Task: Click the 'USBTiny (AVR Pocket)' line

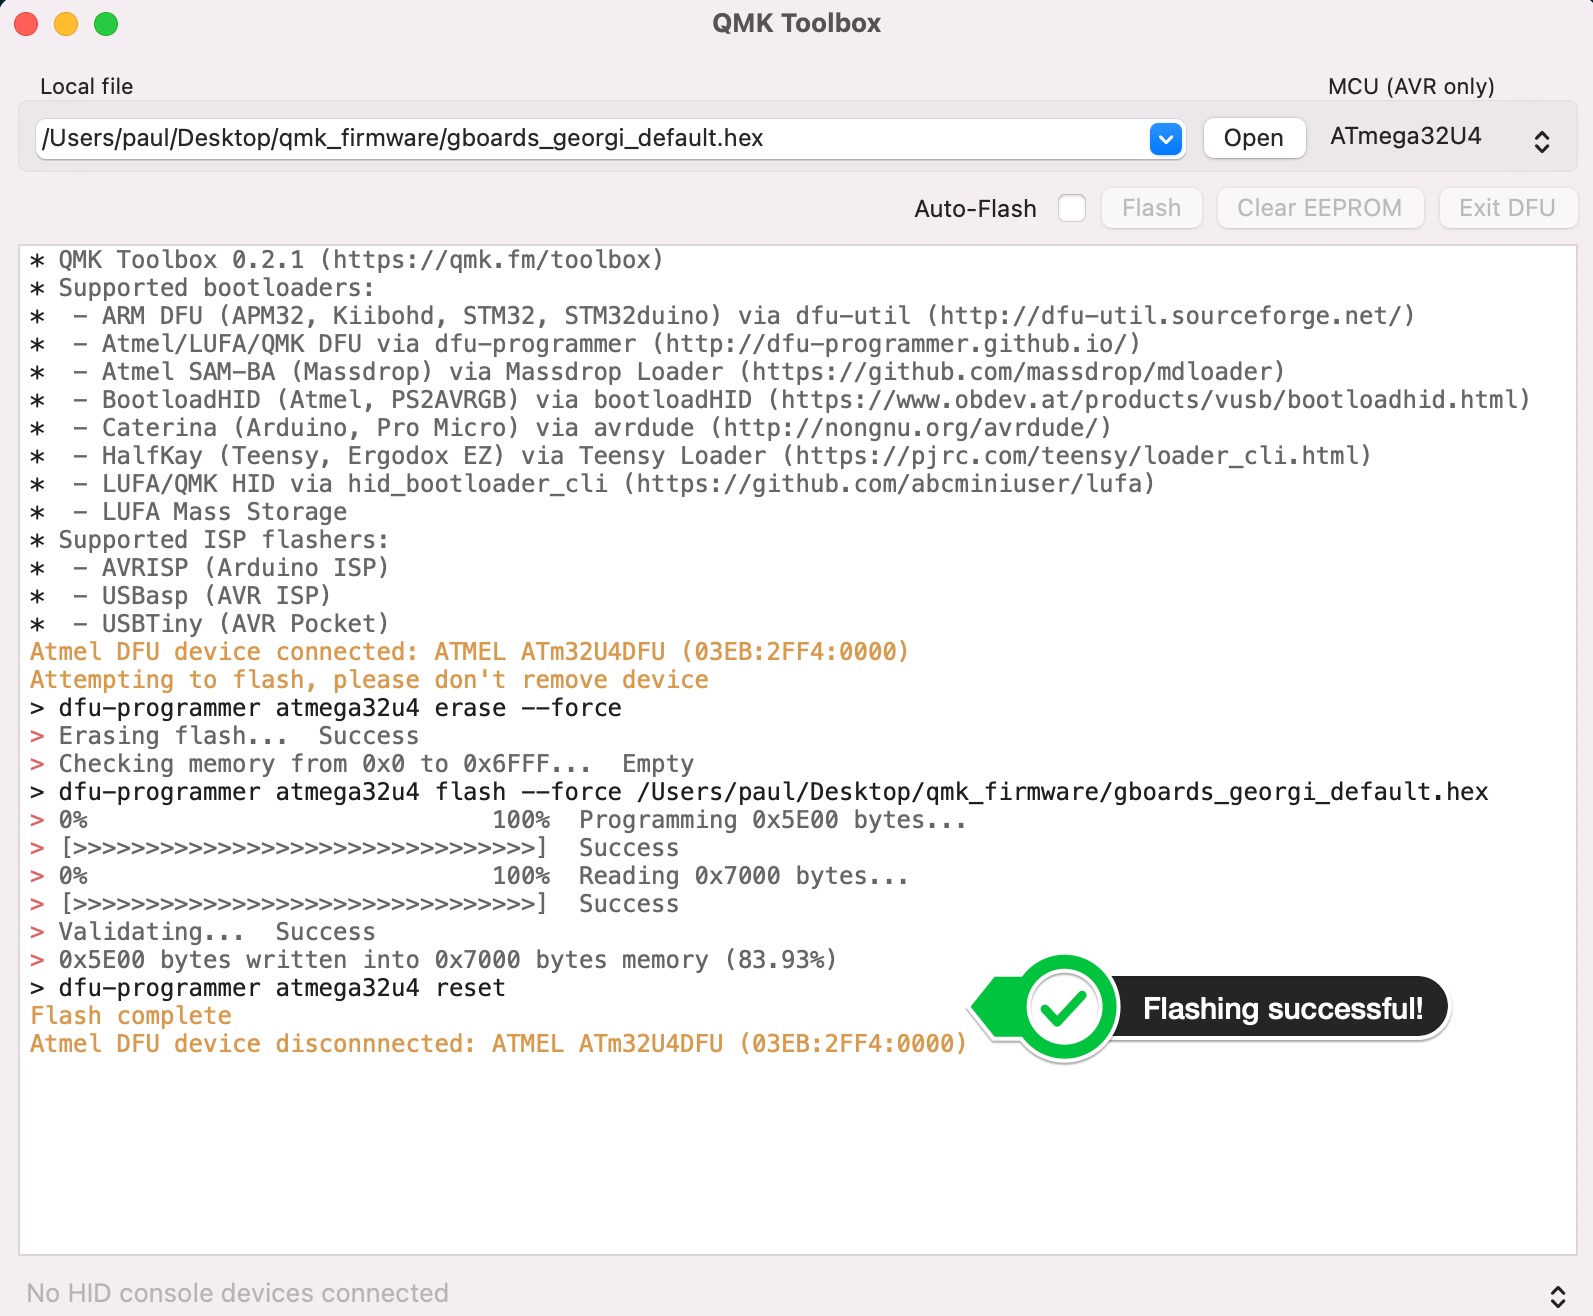Action: tap(210, 624)
